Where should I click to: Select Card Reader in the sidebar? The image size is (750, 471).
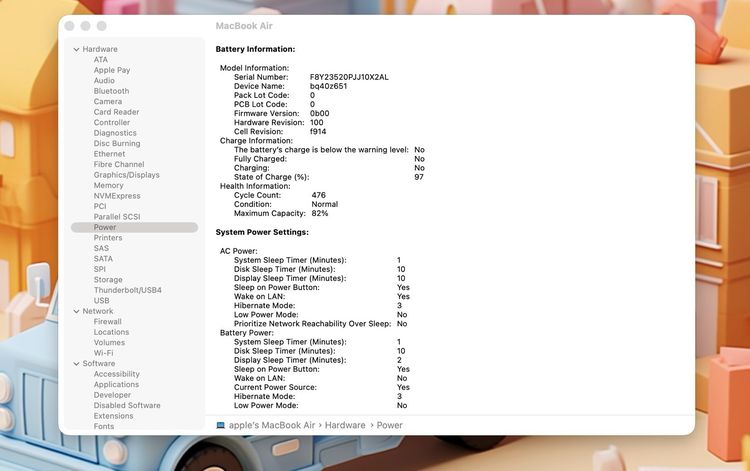click(x=116, y=112)
